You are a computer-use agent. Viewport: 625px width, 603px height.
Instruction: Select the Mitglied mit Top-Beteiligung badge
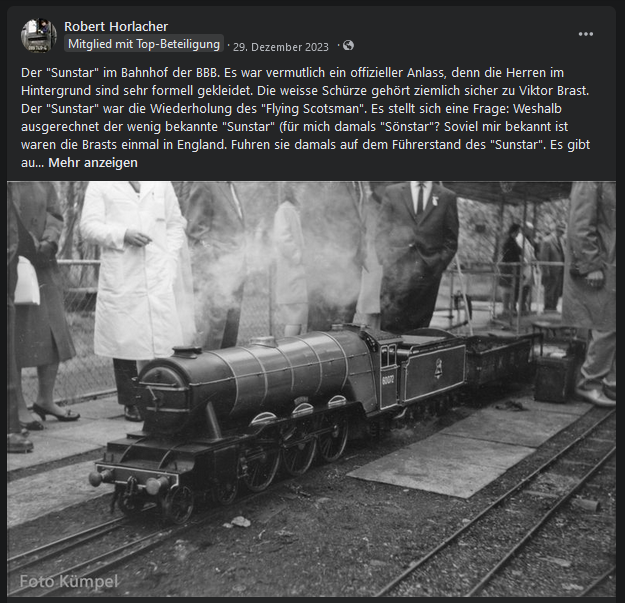pyautogui.click(x=144, y=44)
